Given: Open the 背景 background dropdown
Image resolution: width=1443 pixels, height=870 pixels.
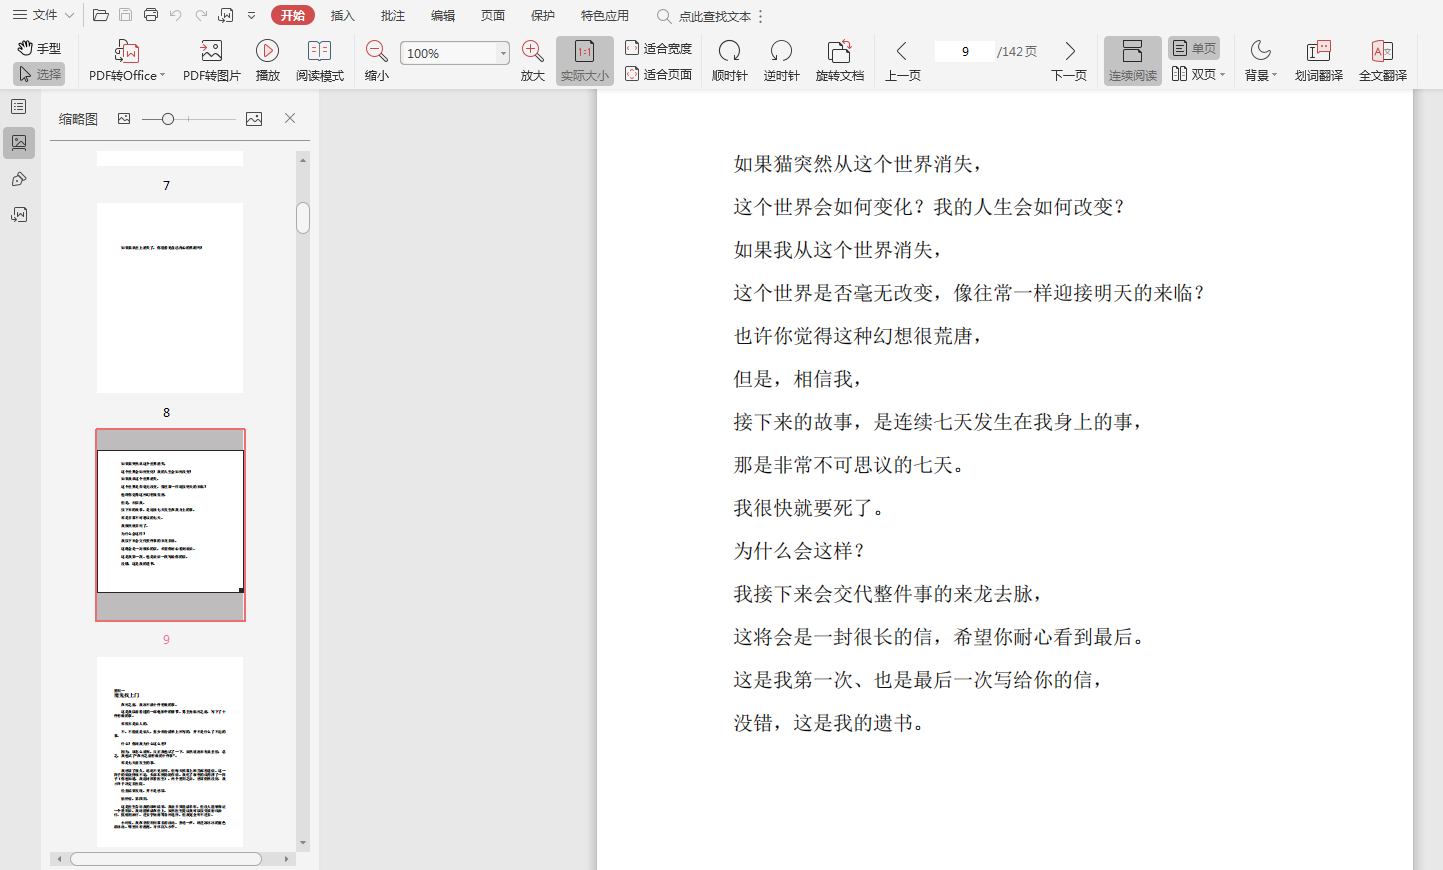Looking at the screenshot, I should coord(1261,61).
